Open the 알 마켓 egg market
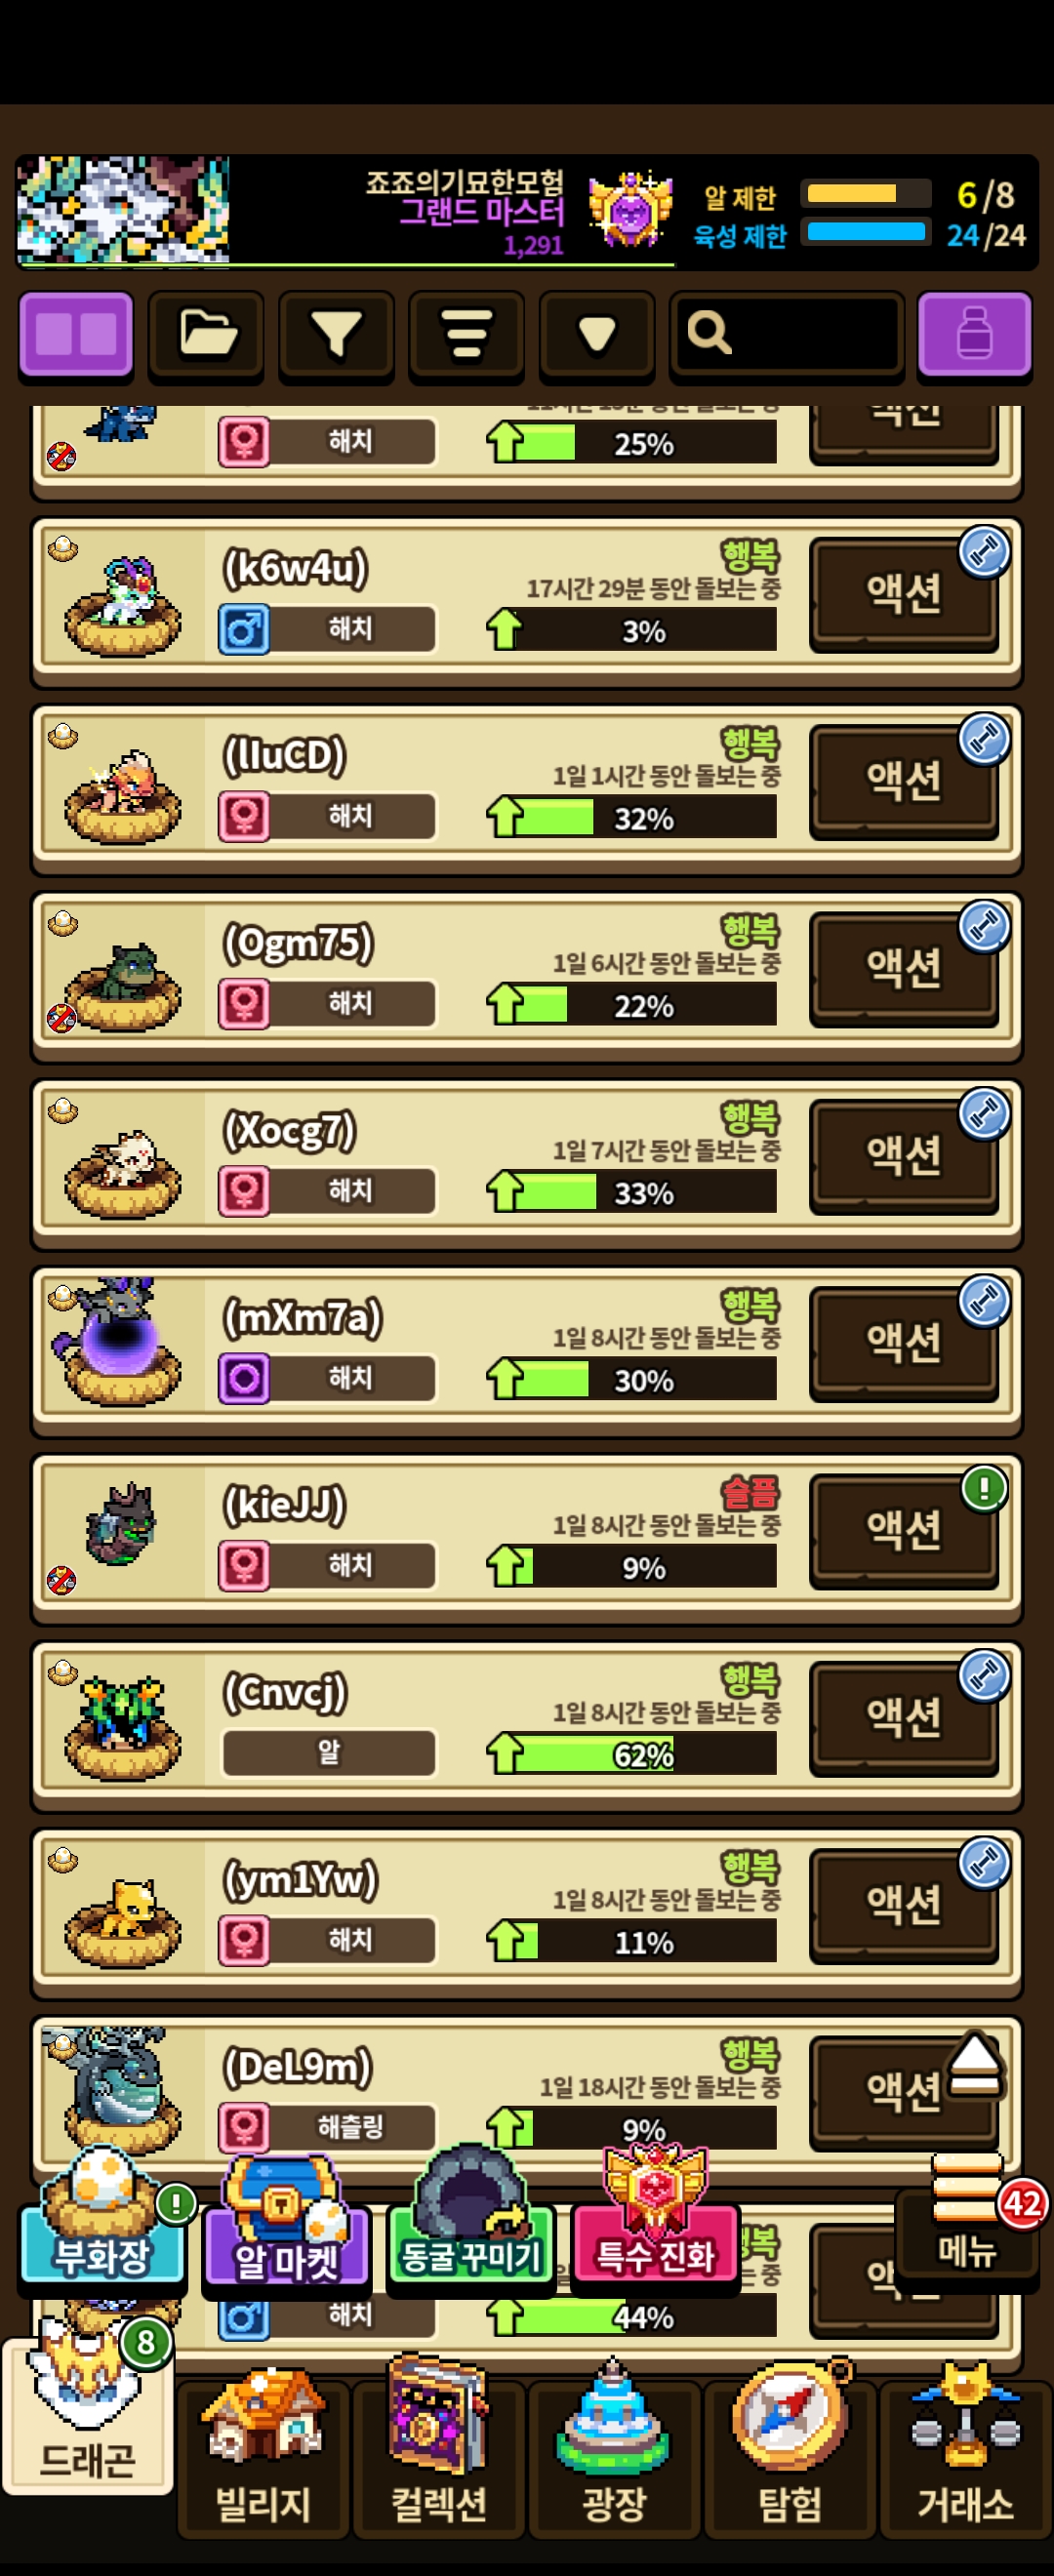This screenshot has height=2576, width=1054. pyautogui.click(x=287, y=2230)
